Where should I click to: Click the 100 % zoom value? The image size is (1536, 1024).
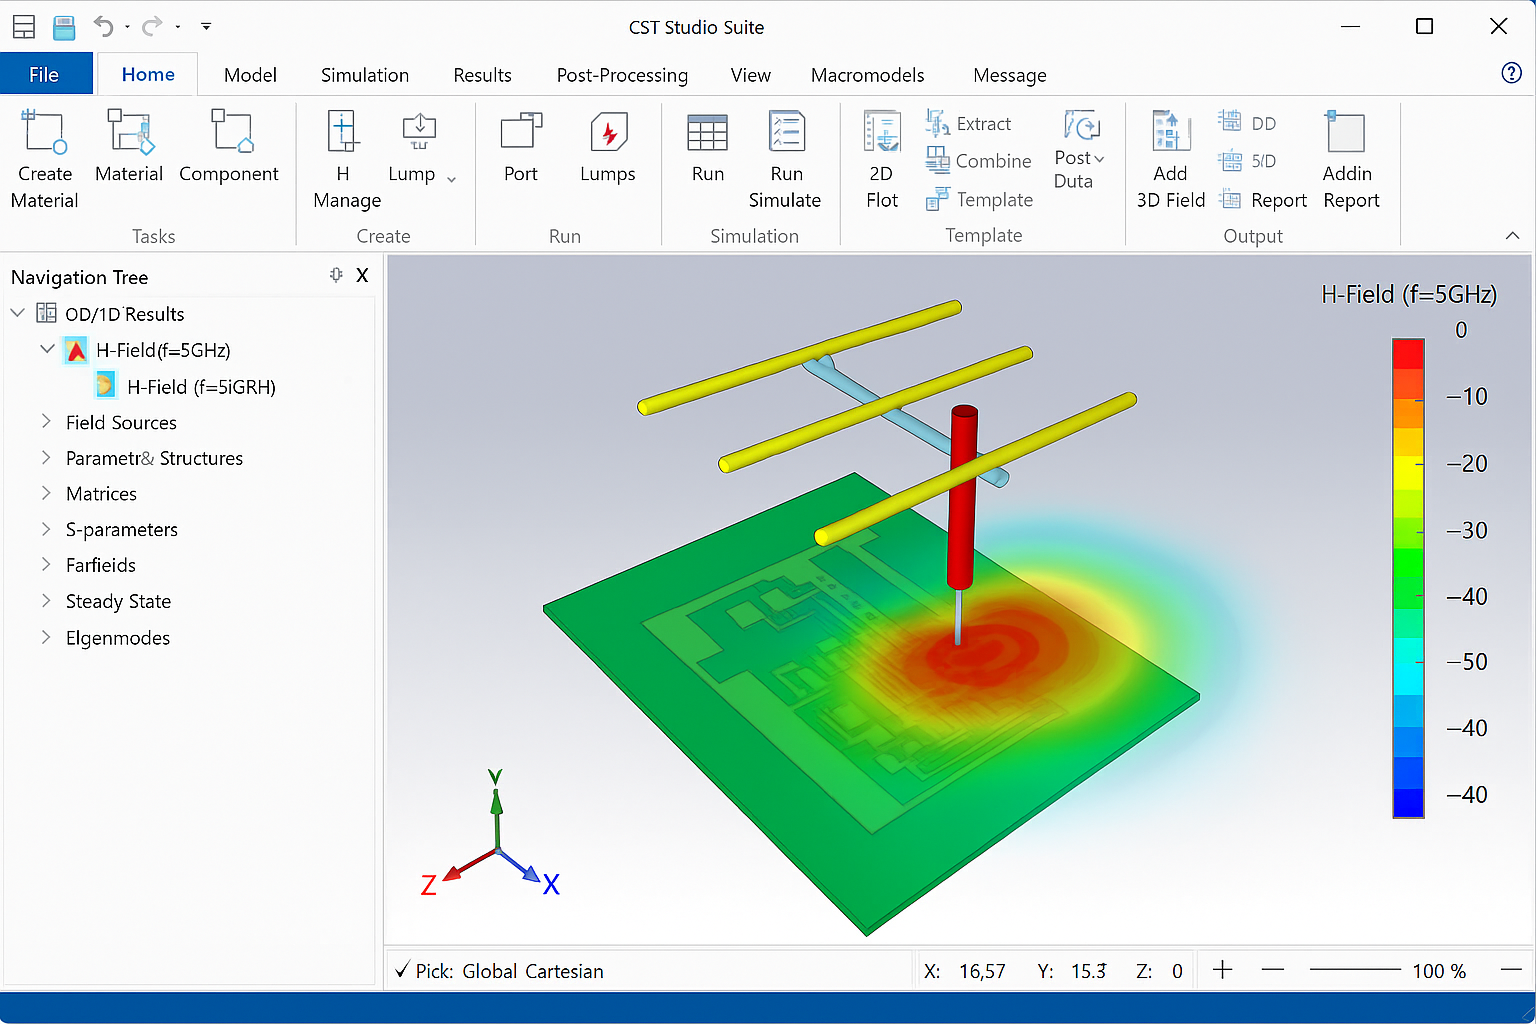click(x=1439, y=971)
